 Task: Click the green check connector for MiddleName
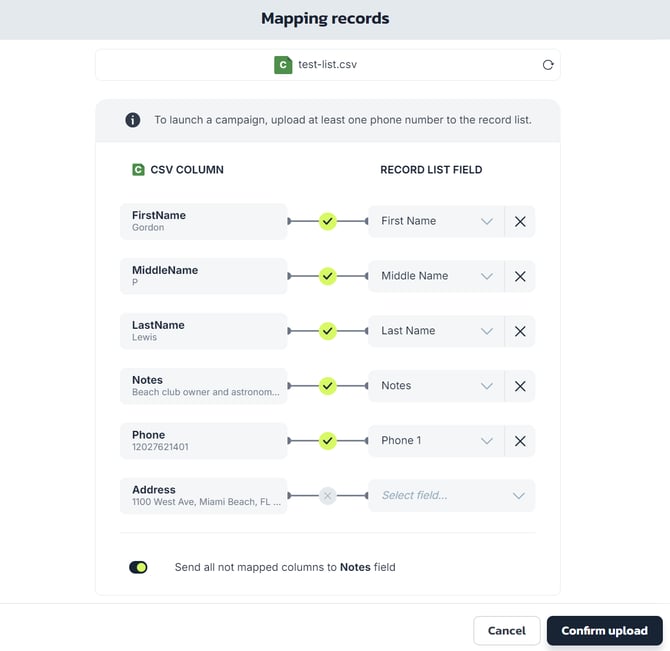pyautogui.click(x=327, y=276)
